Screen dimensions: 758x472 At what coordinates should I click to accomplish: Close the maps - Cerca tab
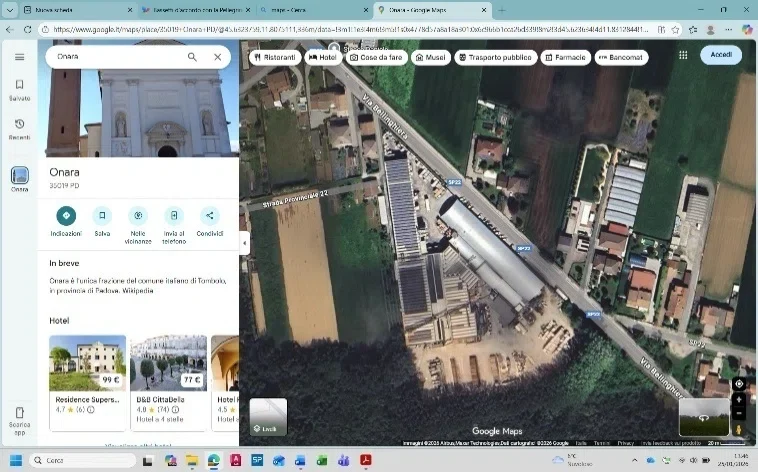[366, 10]
